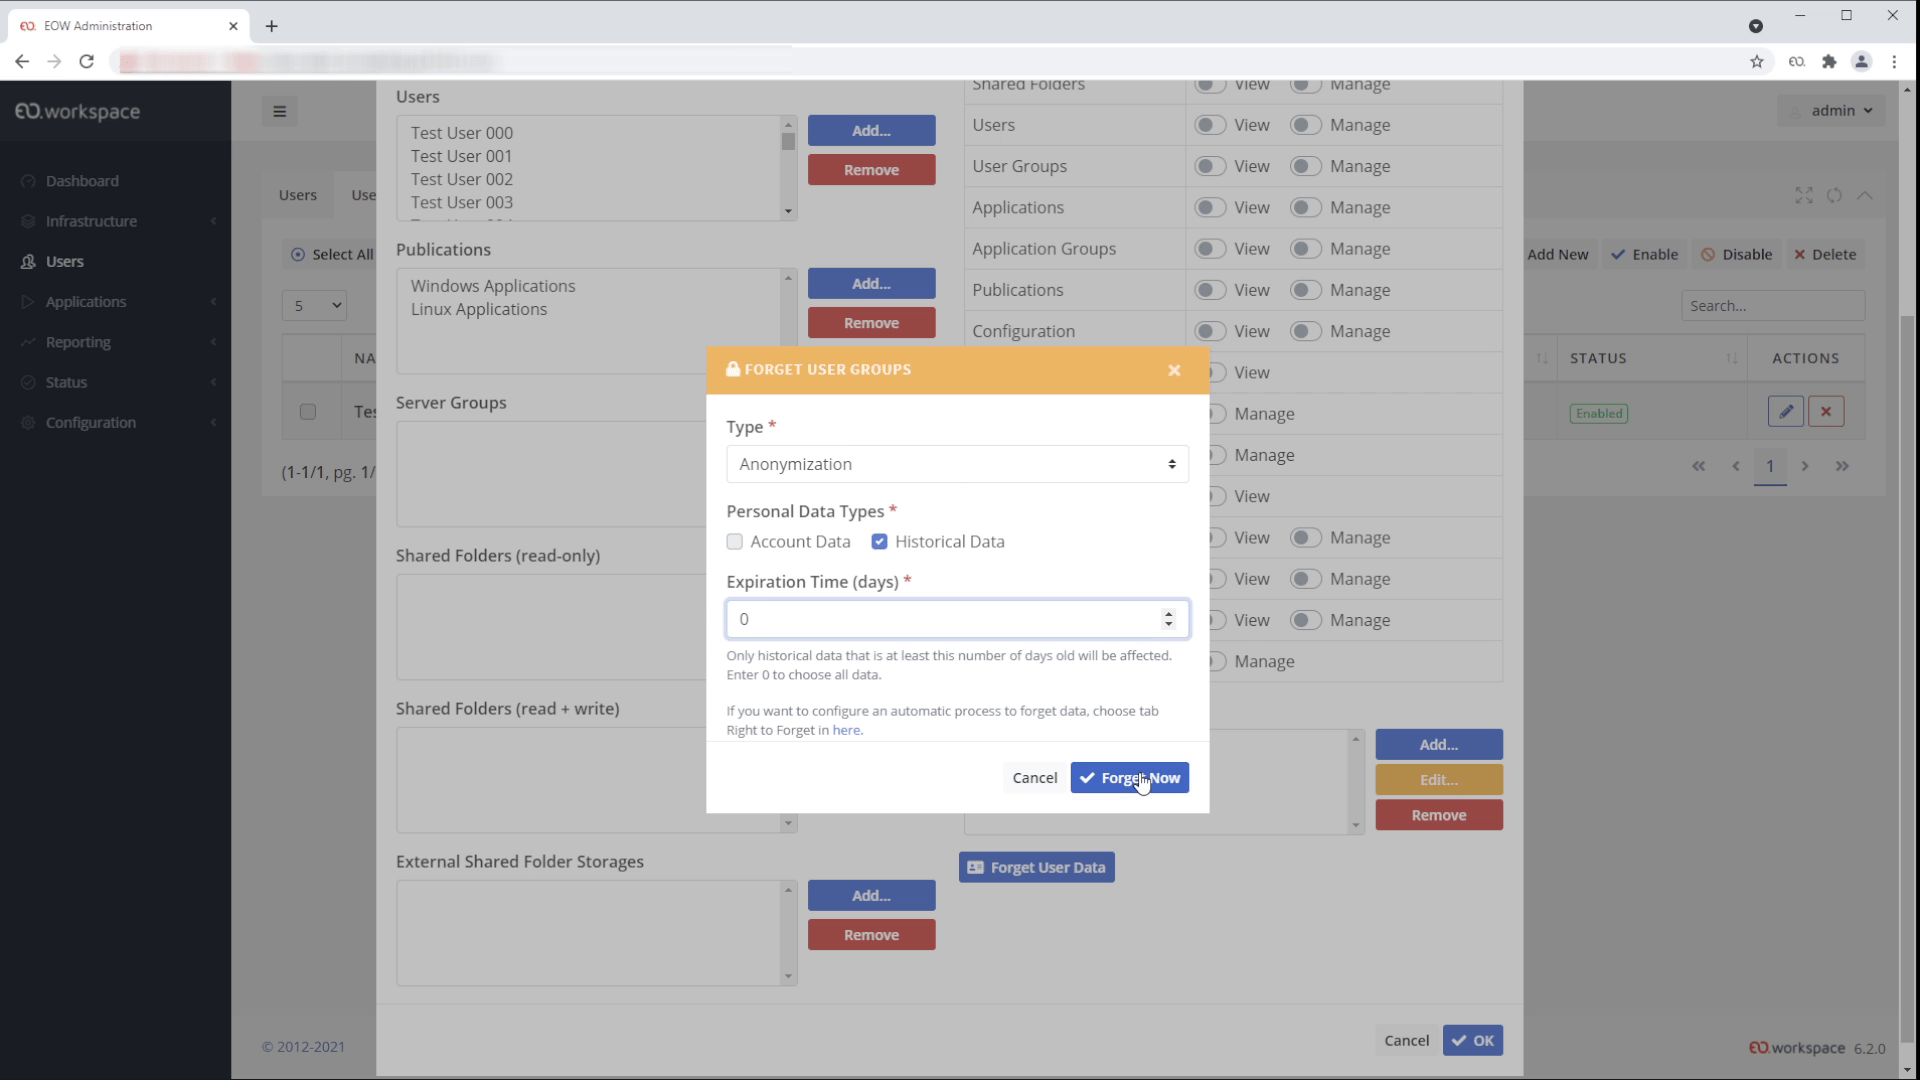
Task: Open the browser extensions puzzle icon
Action: coord(1829,62)
